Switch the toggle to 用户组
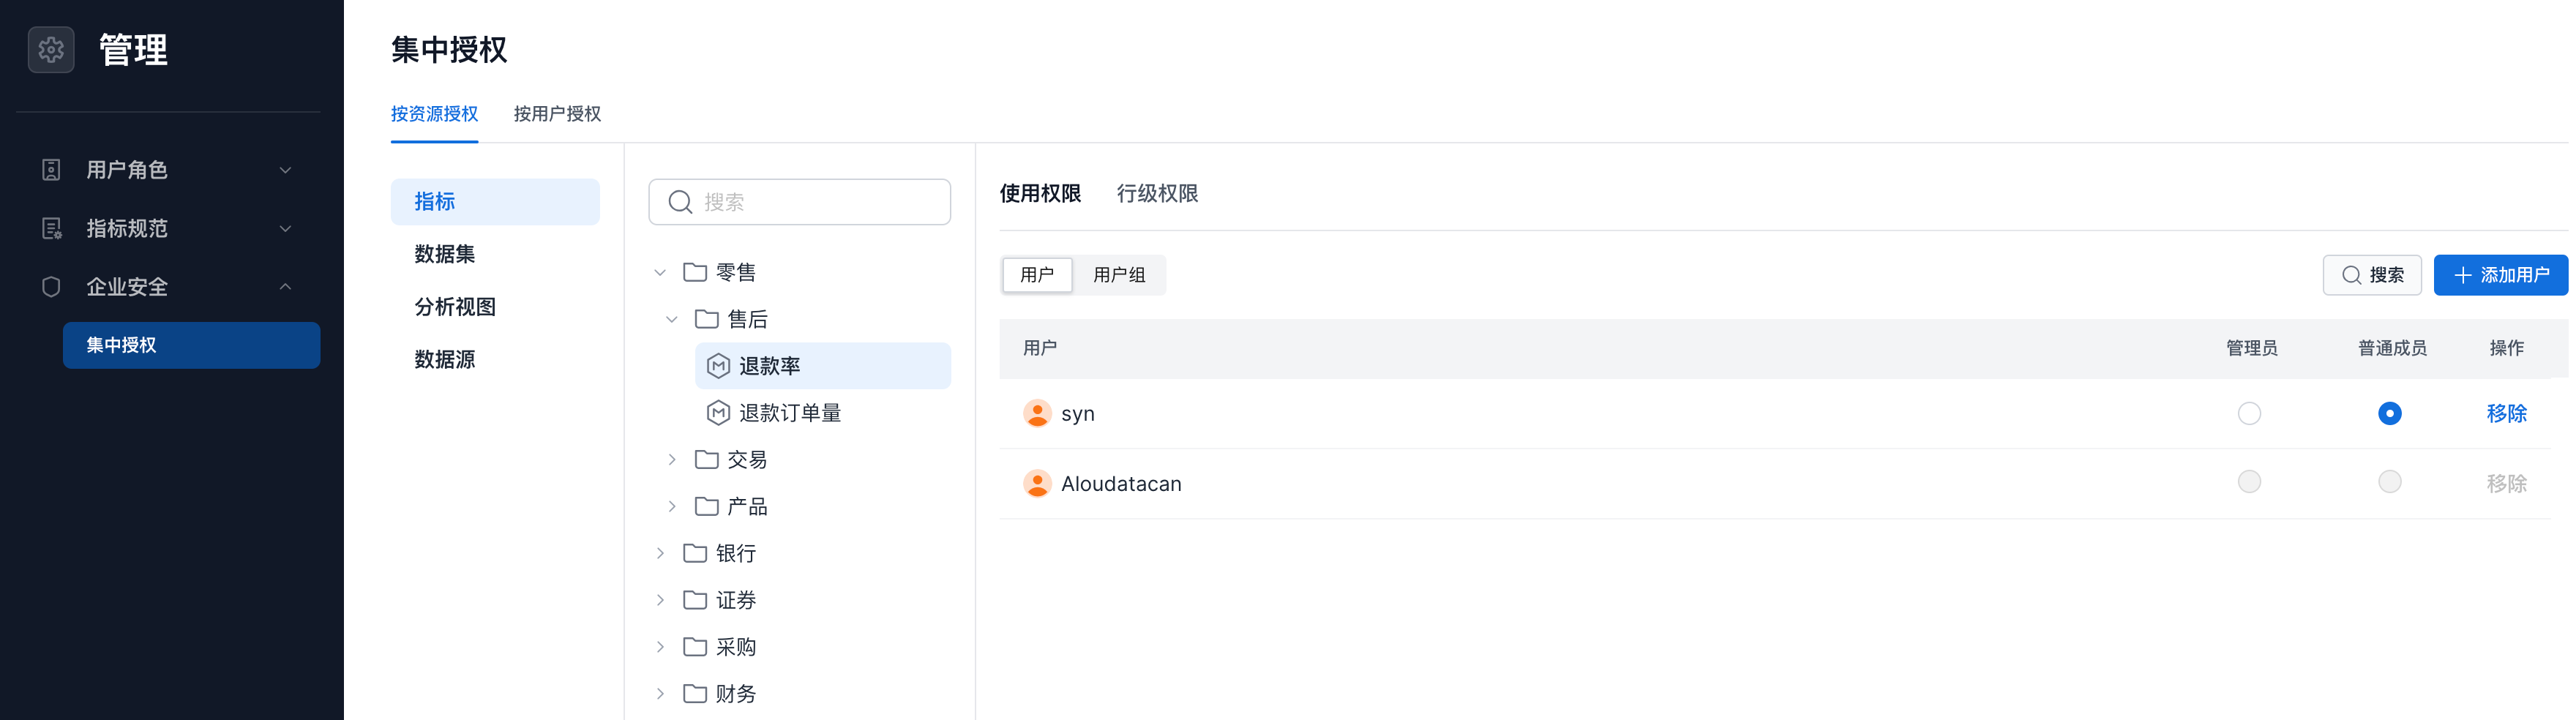Screen dimensions: 2576x720 [1118, 275]
